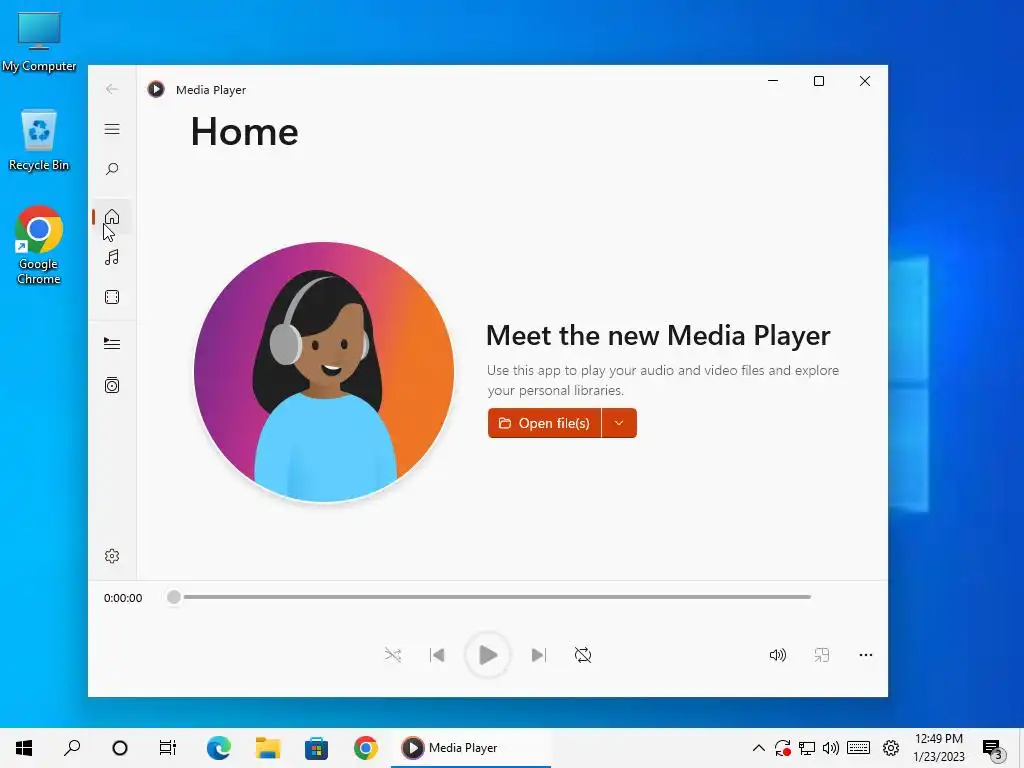
Task: Open Microsoft Store from taskbar
Action: 316,748
